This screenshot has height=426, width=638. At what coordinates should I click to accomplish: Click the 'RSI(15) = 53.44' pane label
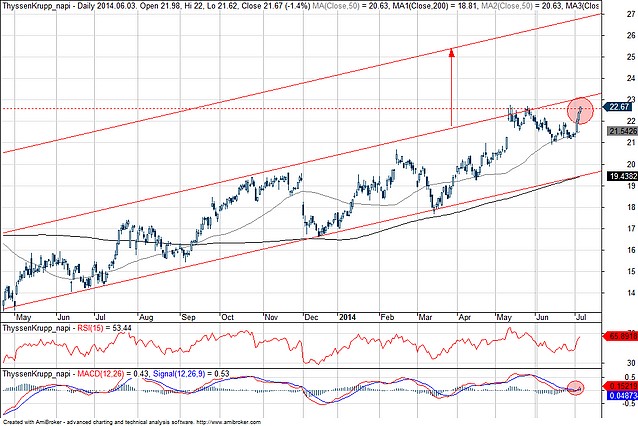click(x=104, y=328)
